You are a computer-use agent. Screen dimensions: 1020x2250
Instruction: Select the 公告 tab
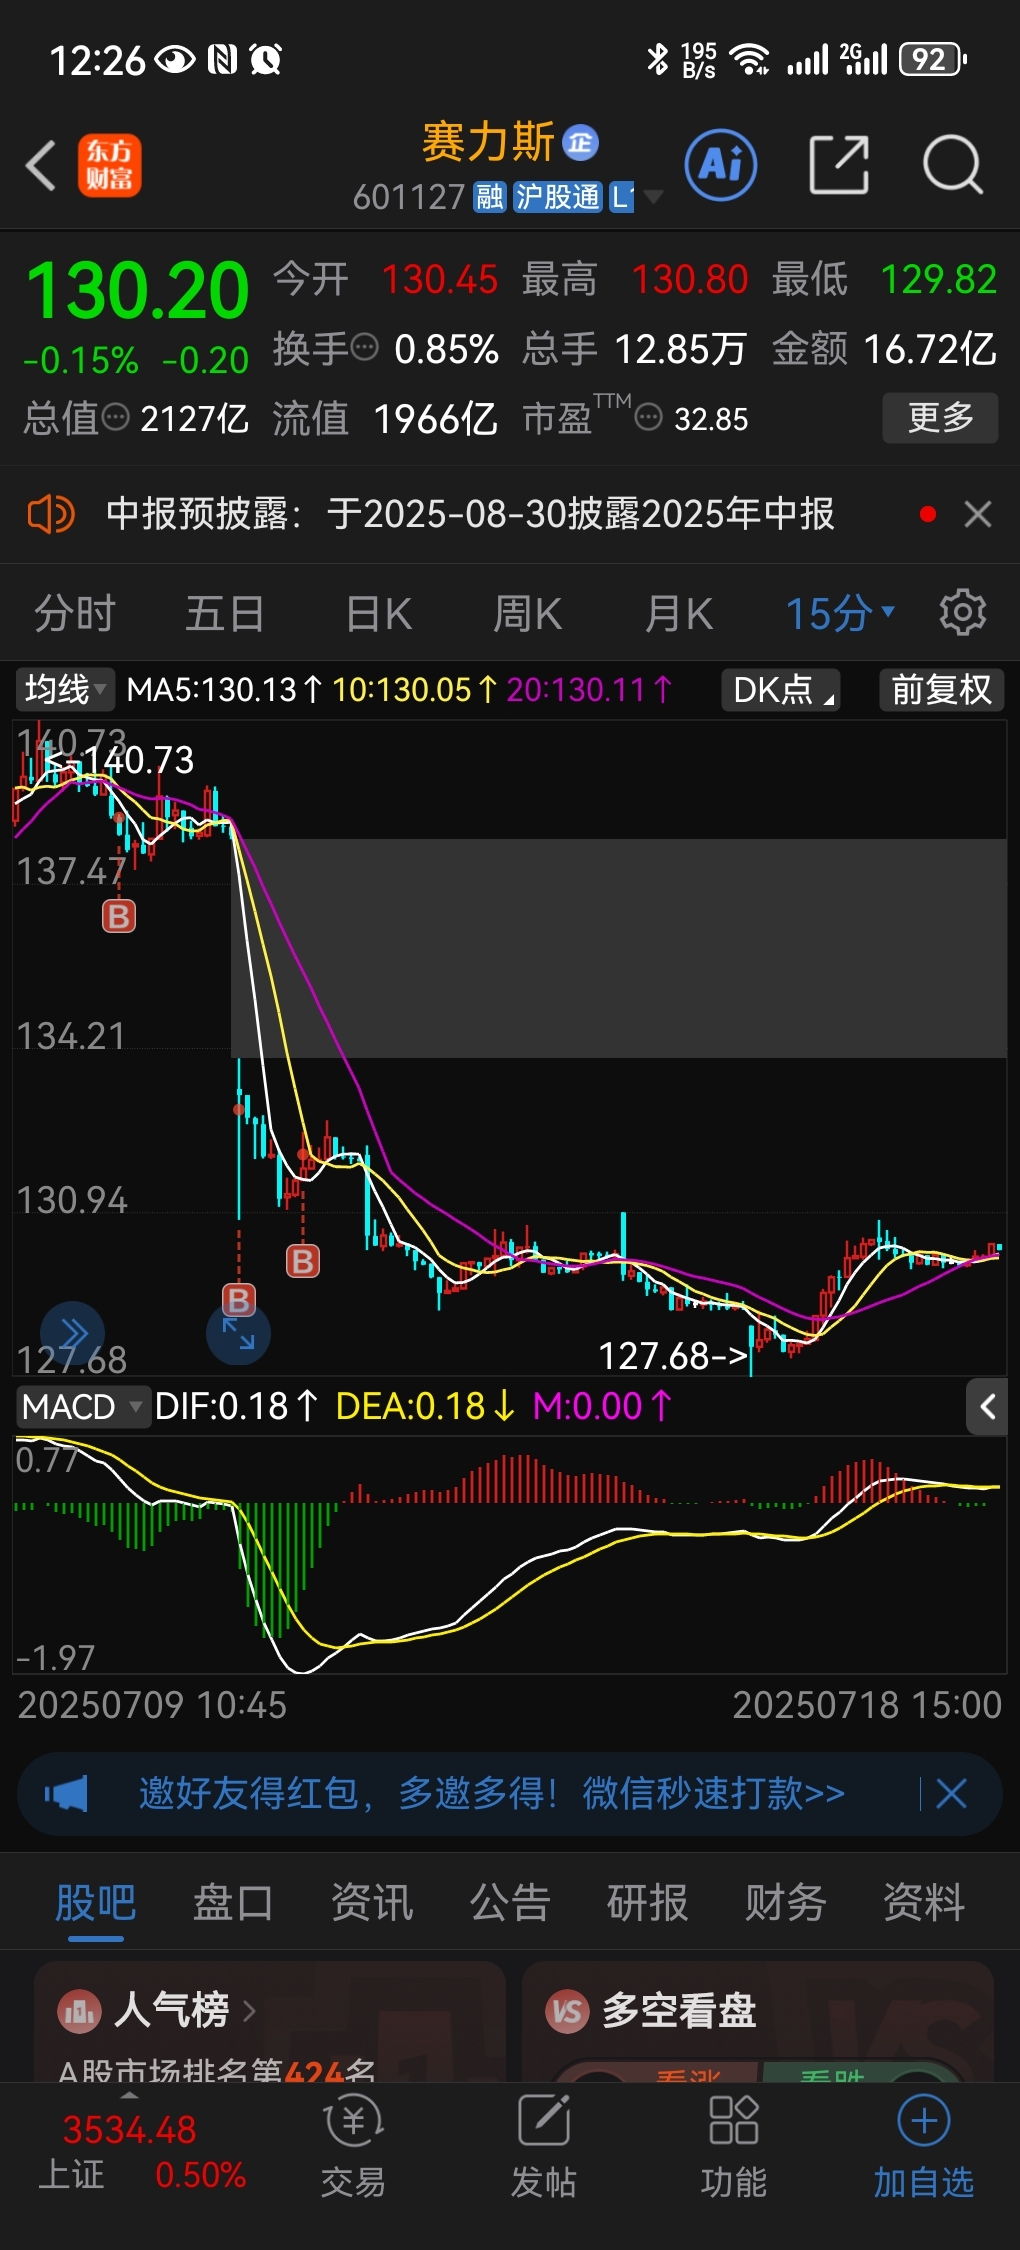coord(510,1902)
